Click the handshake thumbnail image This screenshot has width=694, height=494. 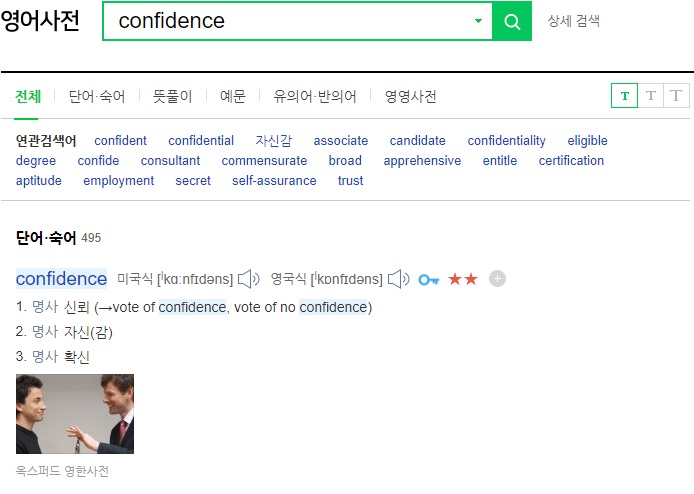point(75,414)
